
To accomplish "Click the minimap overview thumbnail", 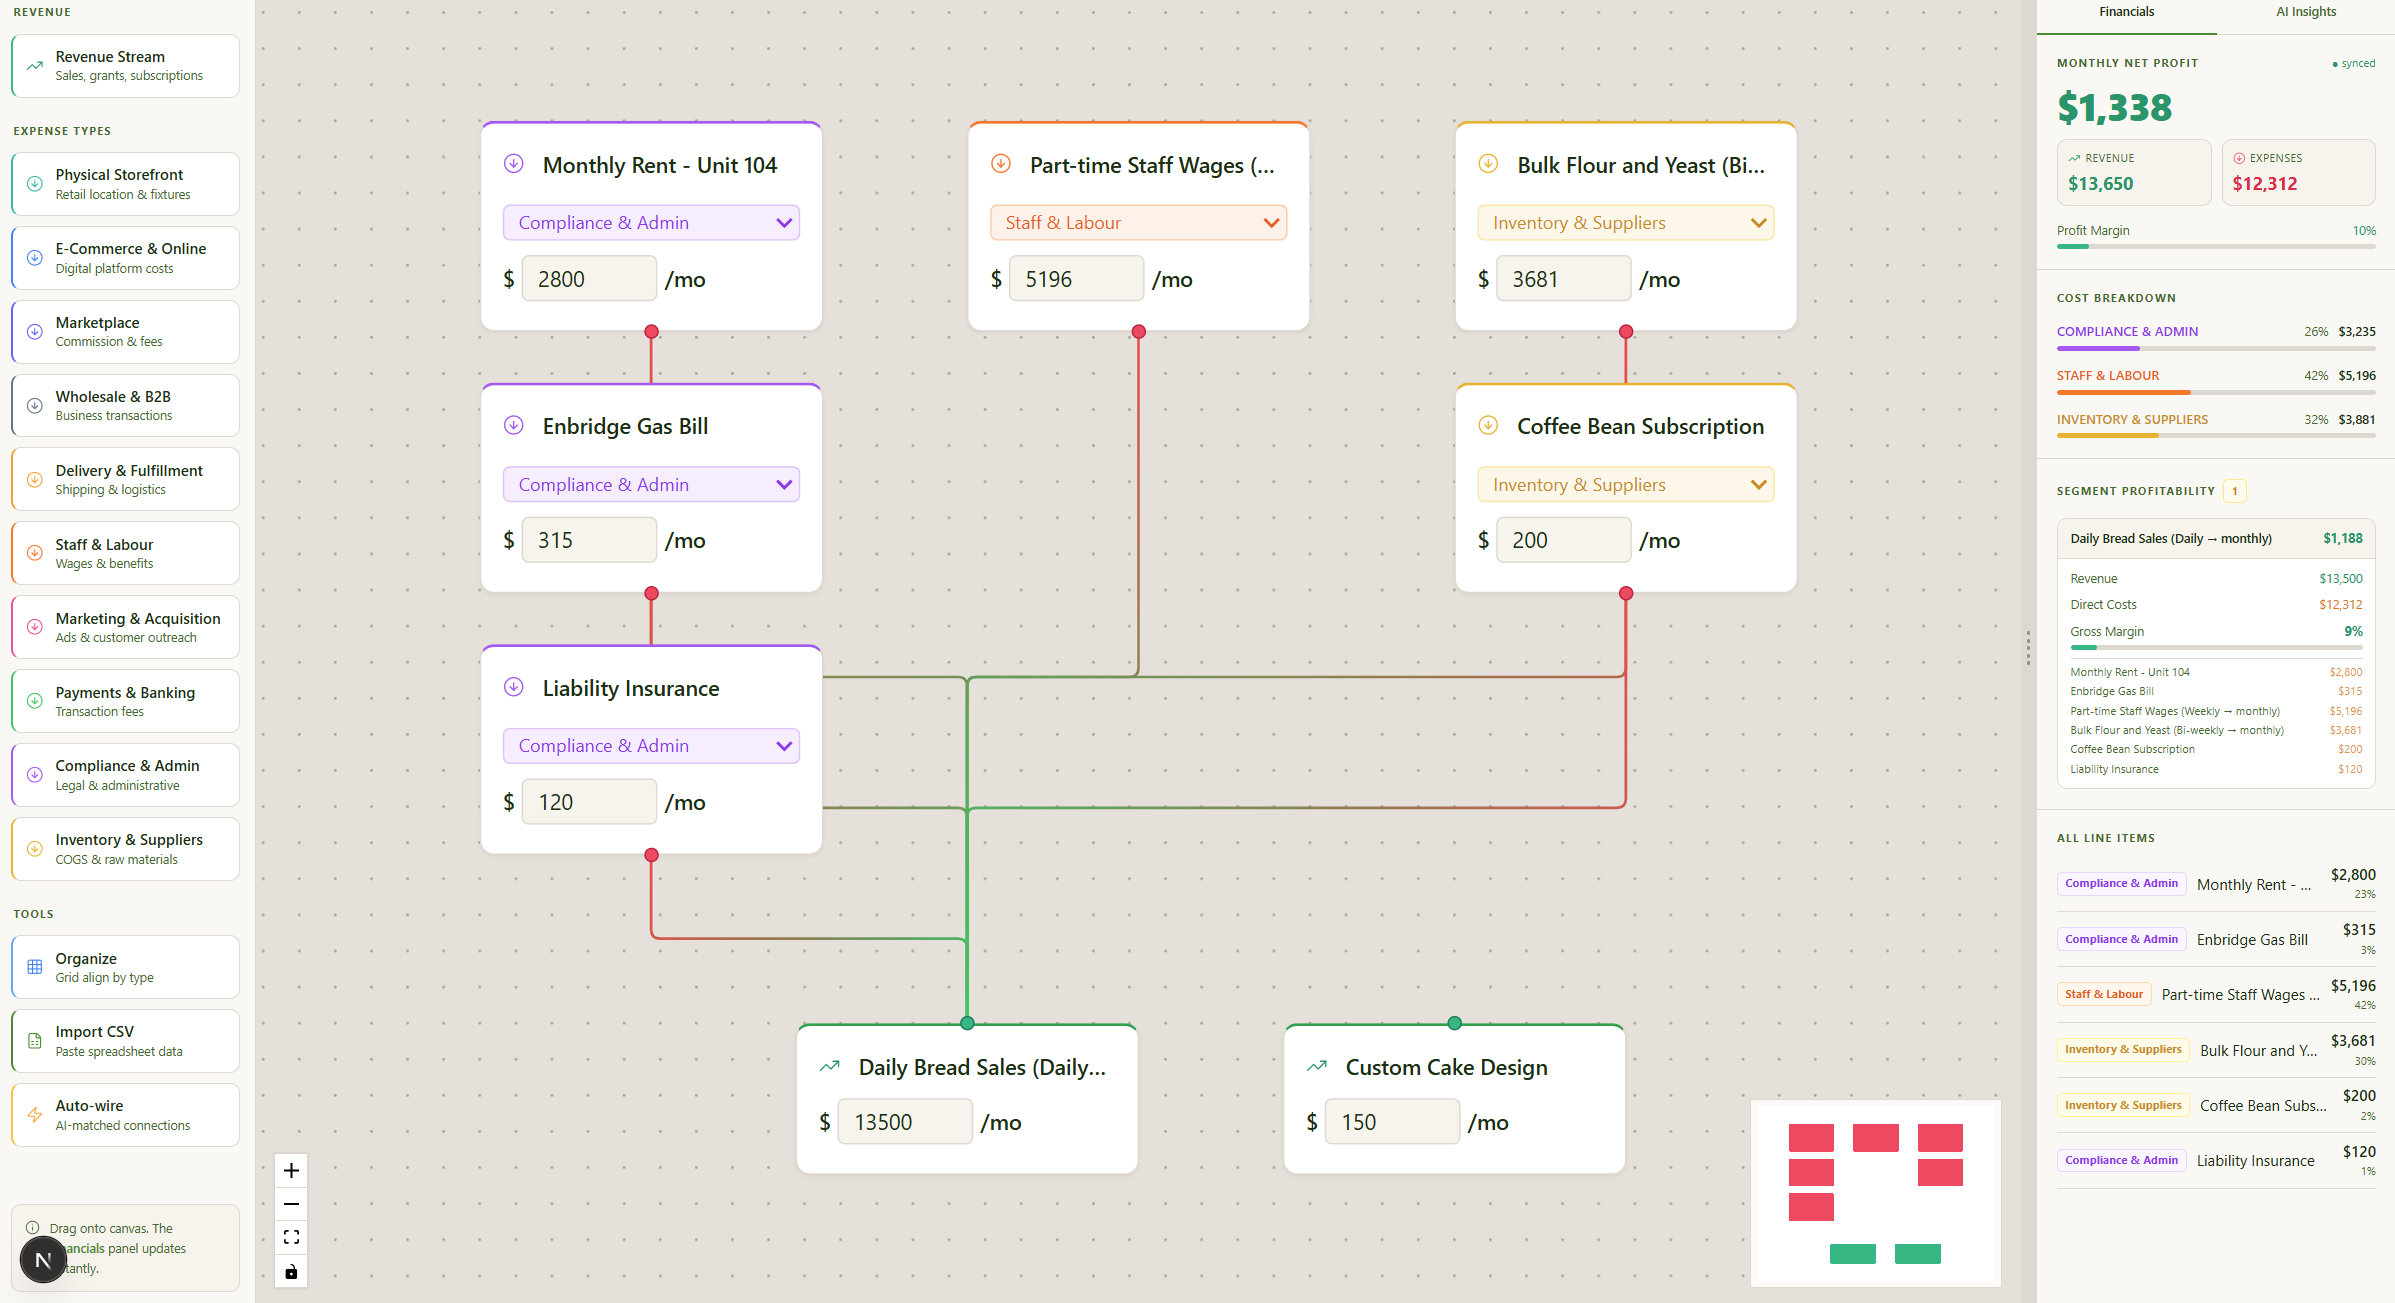I will (x=1875, y=1192).
